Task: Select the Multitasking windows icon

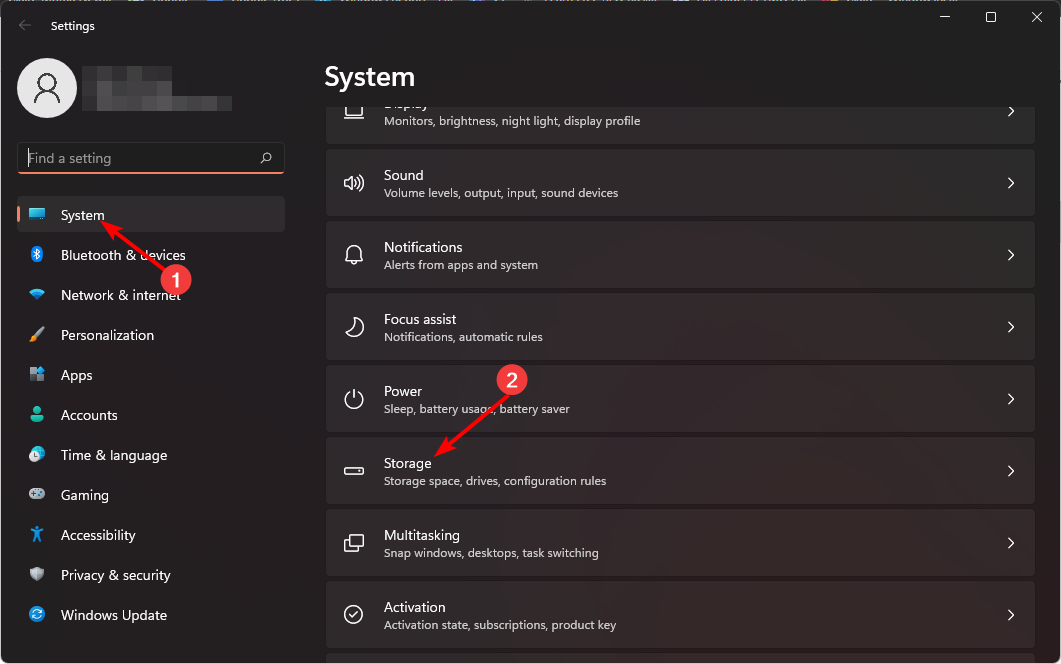Action: (354, 542)
